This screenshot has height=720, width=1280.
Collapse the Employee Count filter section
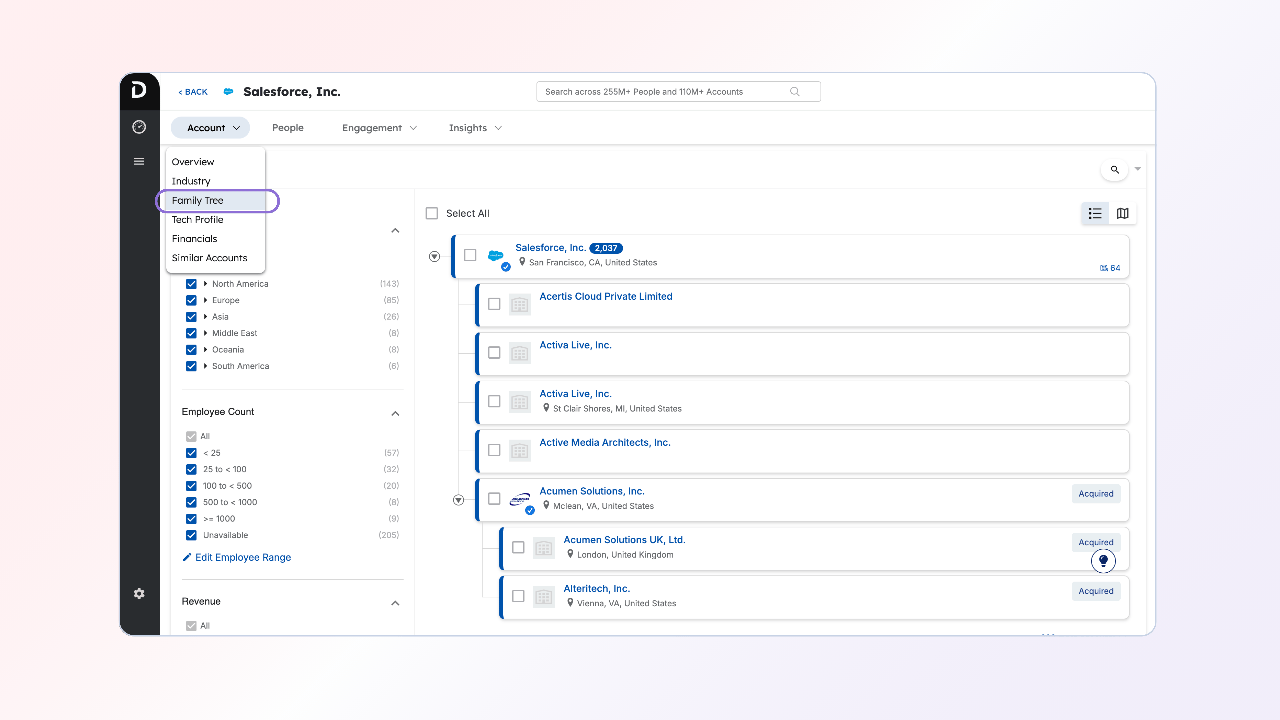[395, 413]
